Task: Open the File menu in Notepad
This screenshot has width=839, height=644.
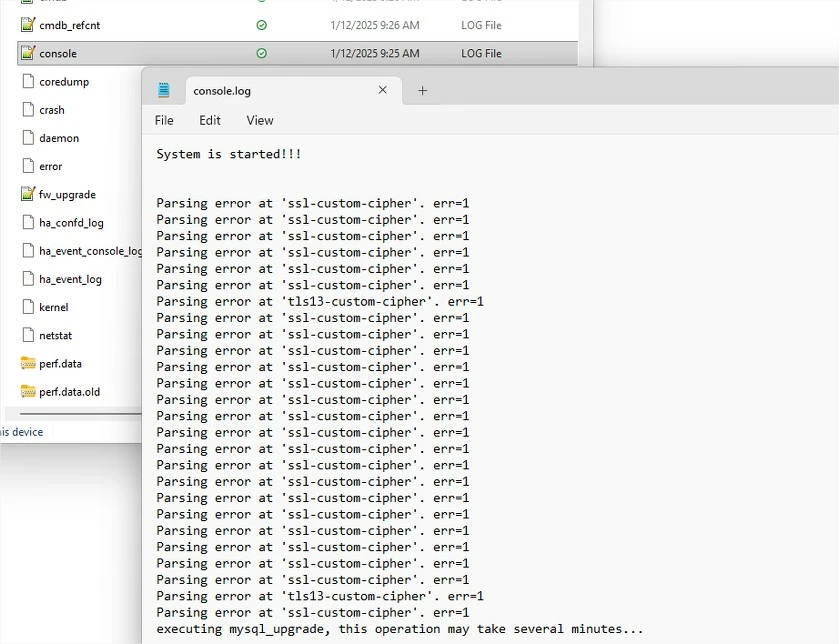Action: (164, 120)
